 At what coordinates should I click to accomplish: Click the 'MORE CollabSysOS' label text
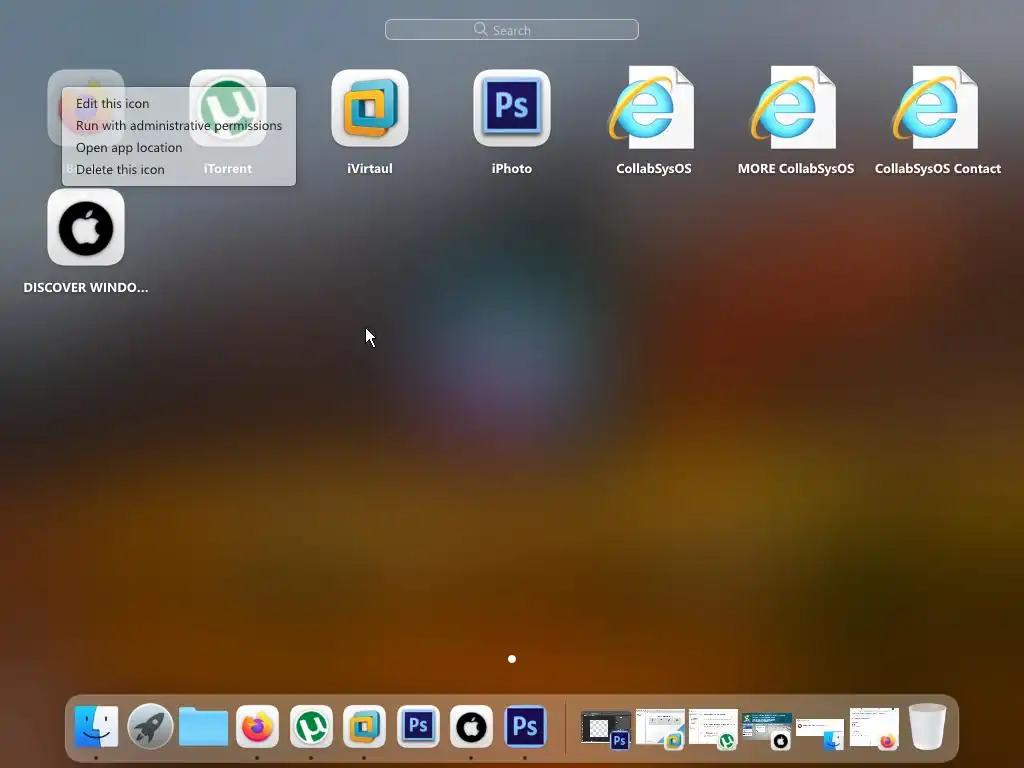pyautogui.click(x=795, y=168)
